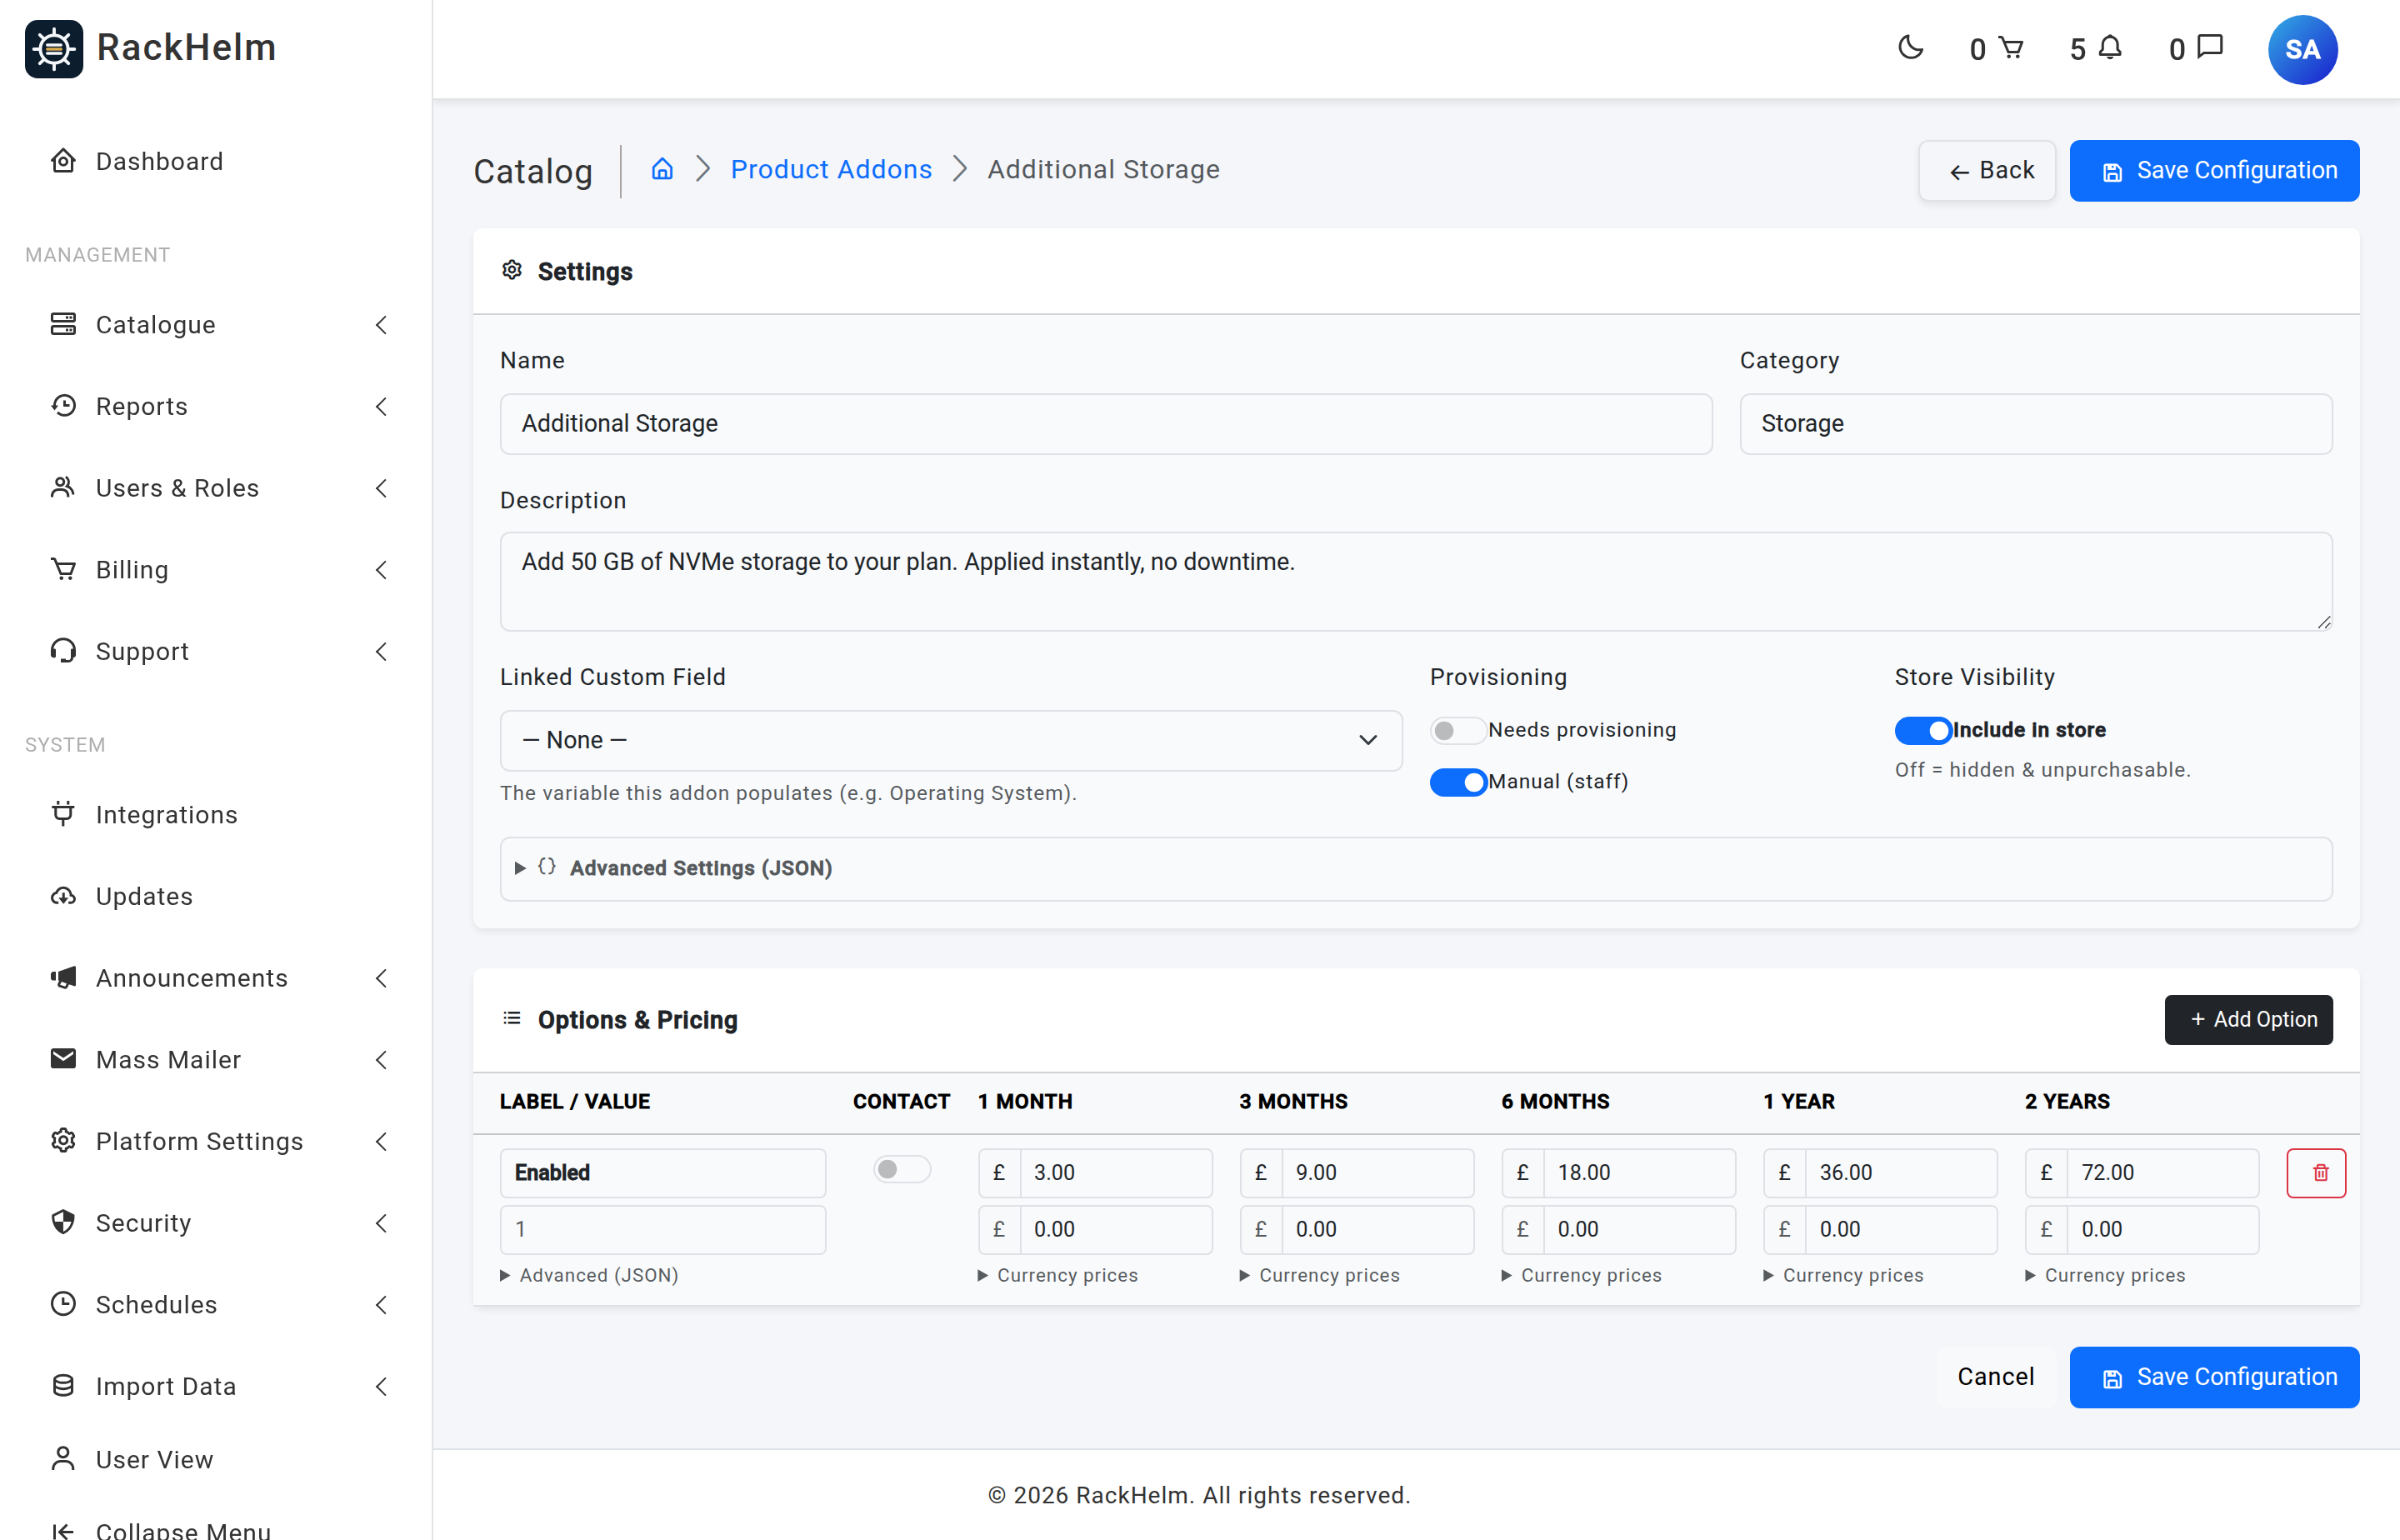Click the RackHelm logo icon
The width and height of the screenshot is (2400, 1540).
pyautogui.click(x=54, y=48)
